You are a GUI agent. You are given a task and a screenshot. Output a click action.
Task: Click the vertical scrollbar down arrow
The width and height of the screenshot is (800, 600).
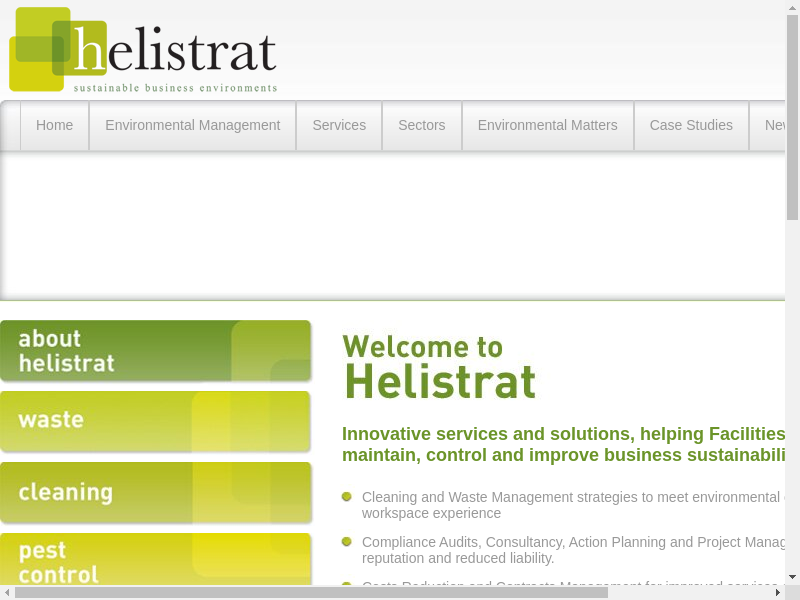792,577
